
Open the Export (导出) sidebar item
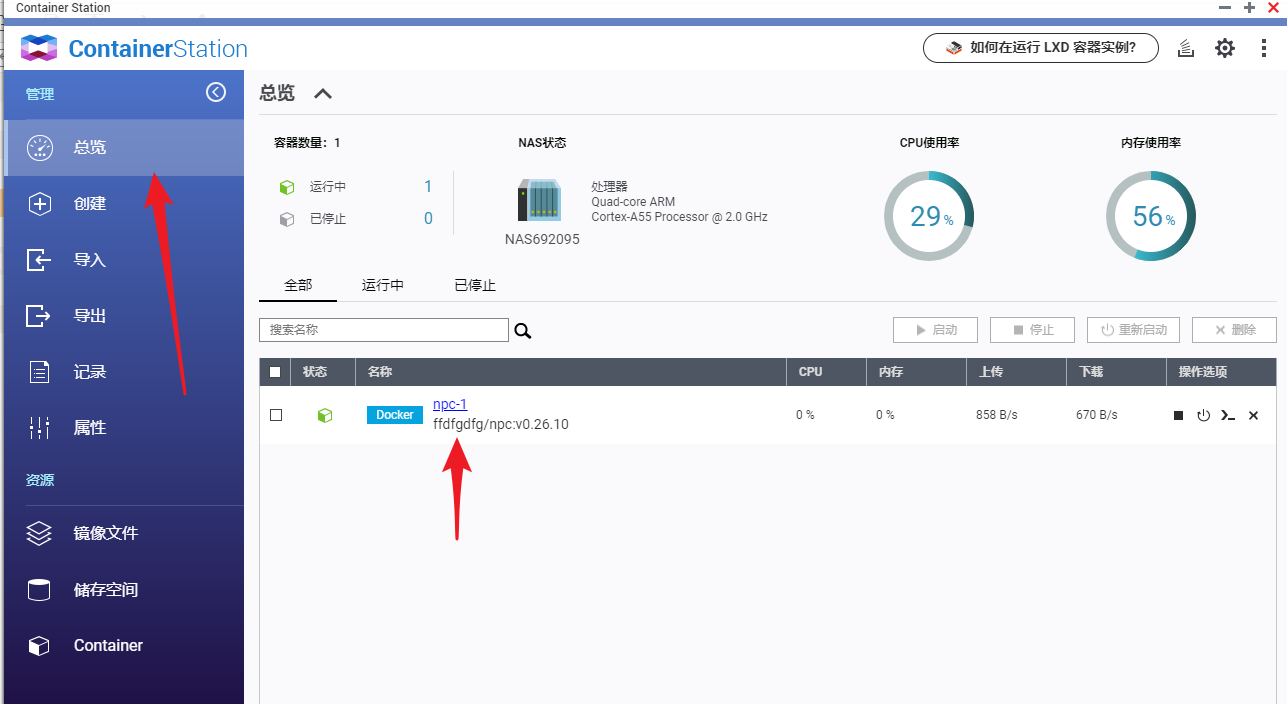click(x=124, y=315)
